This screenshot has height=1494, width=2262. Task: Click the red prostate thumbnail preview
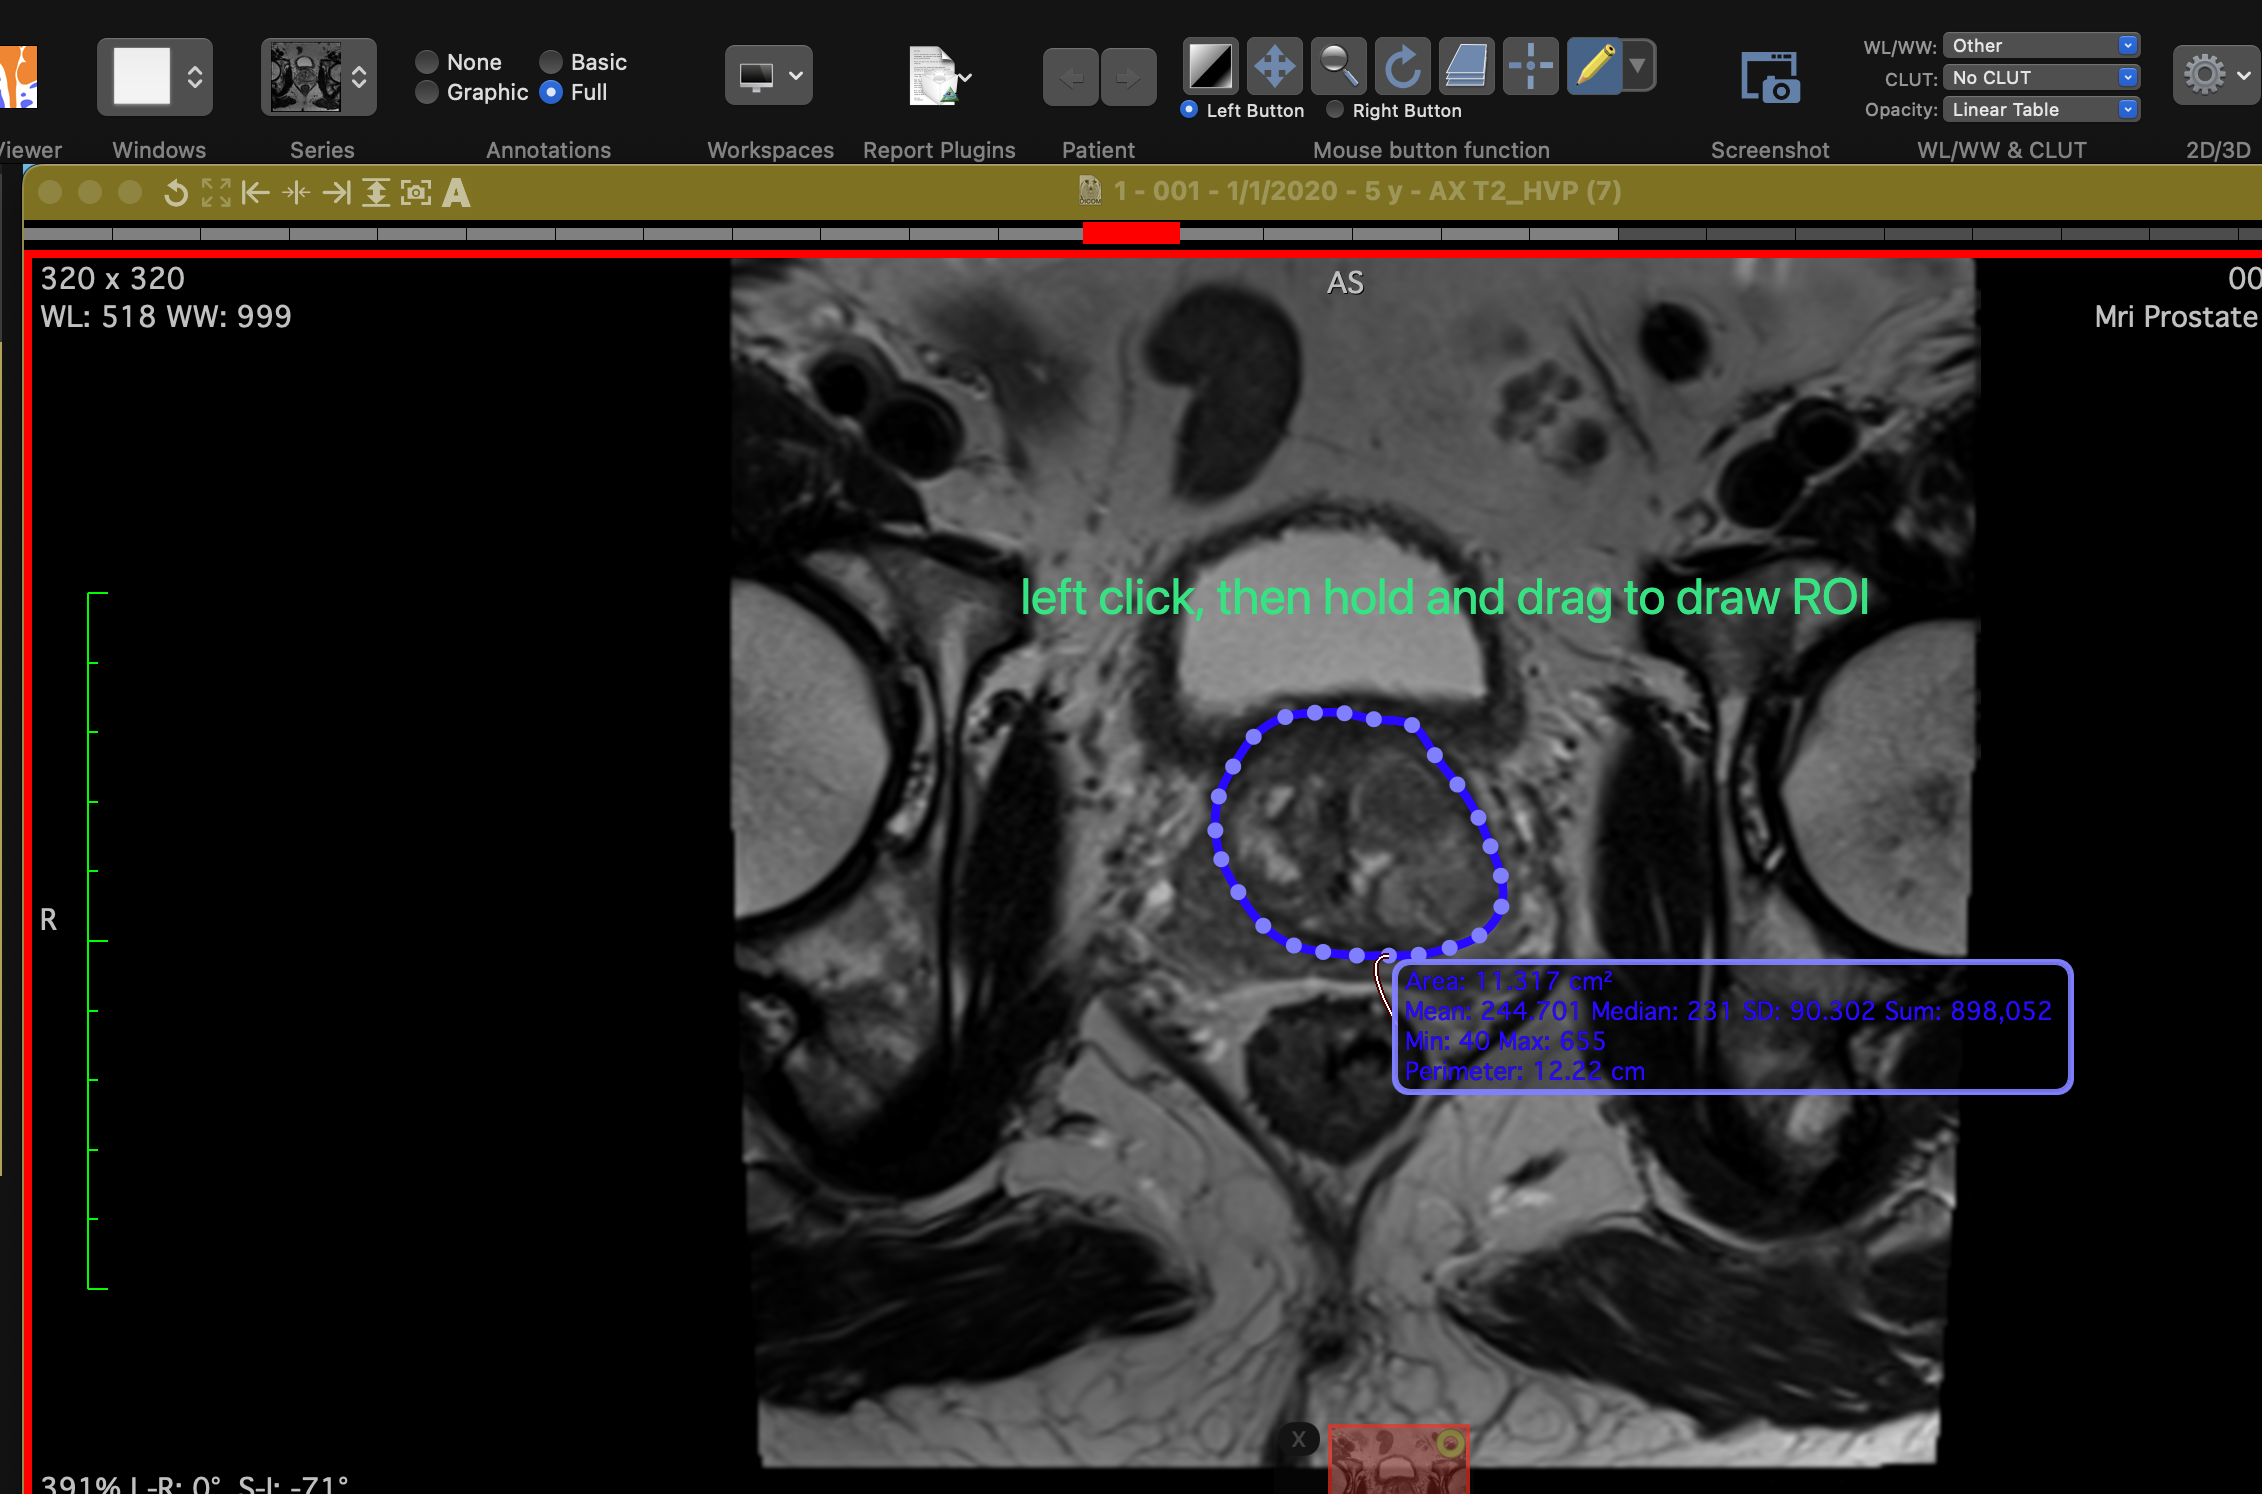click(1398, 1460)
